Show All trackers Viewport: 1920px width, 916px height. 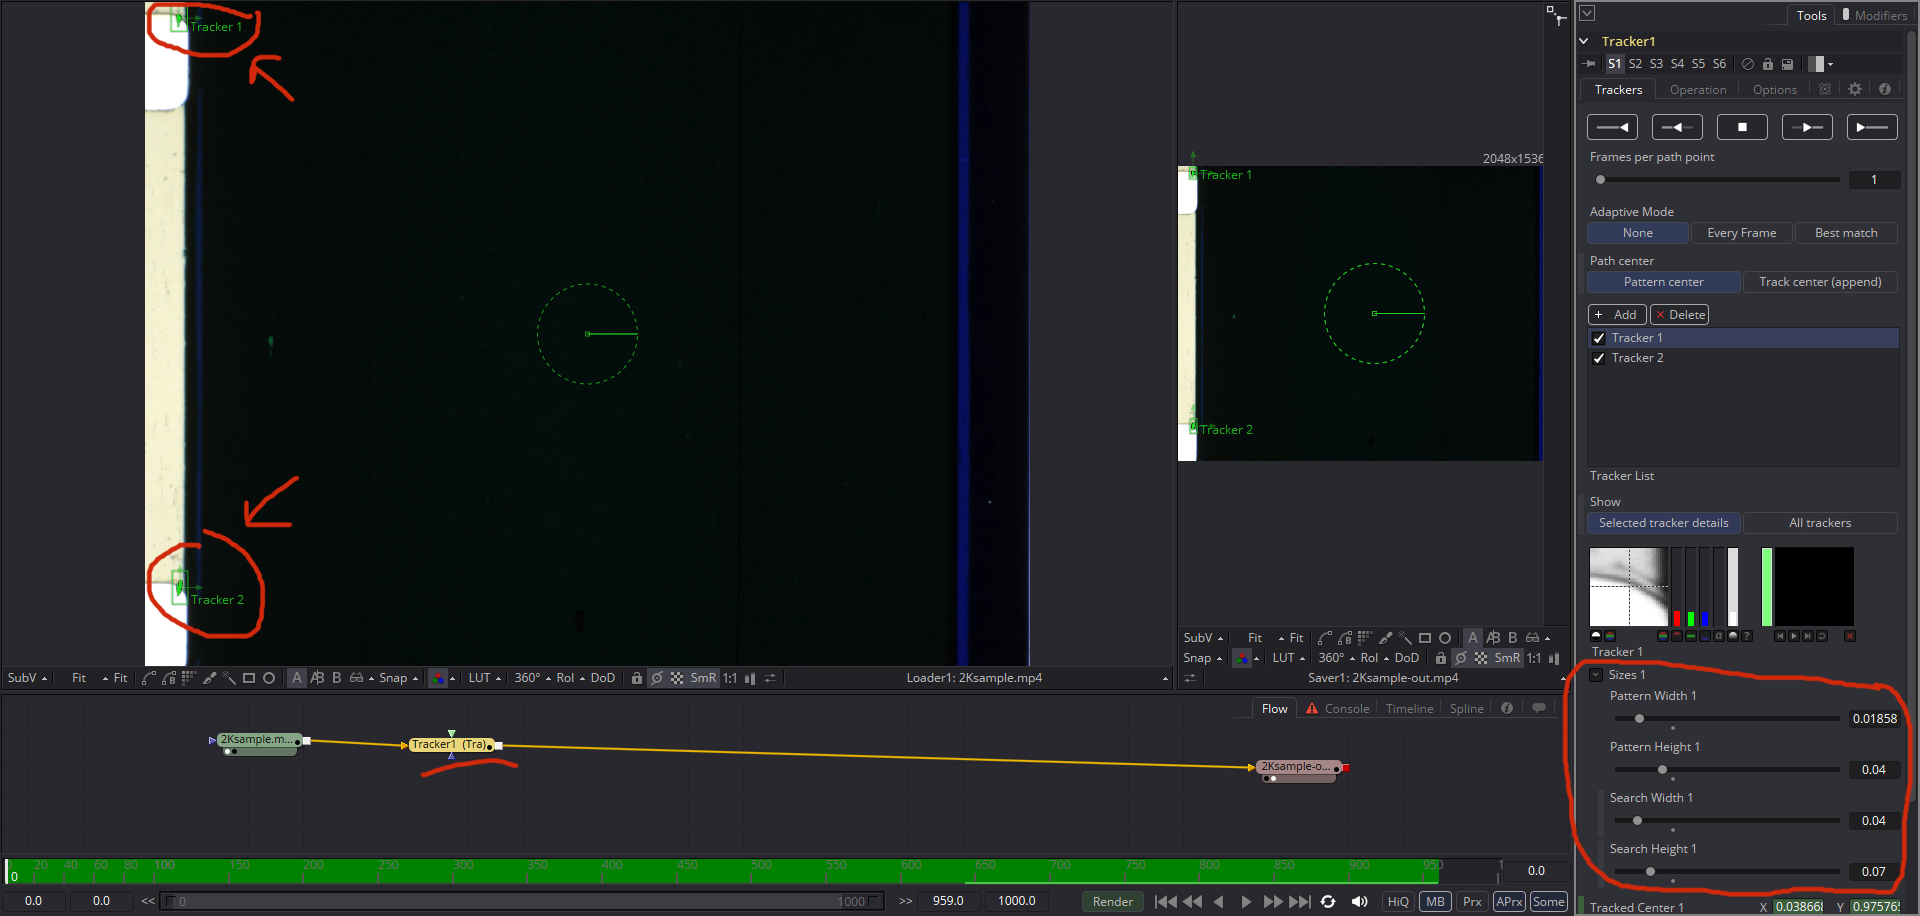(x=1820, y=523)
